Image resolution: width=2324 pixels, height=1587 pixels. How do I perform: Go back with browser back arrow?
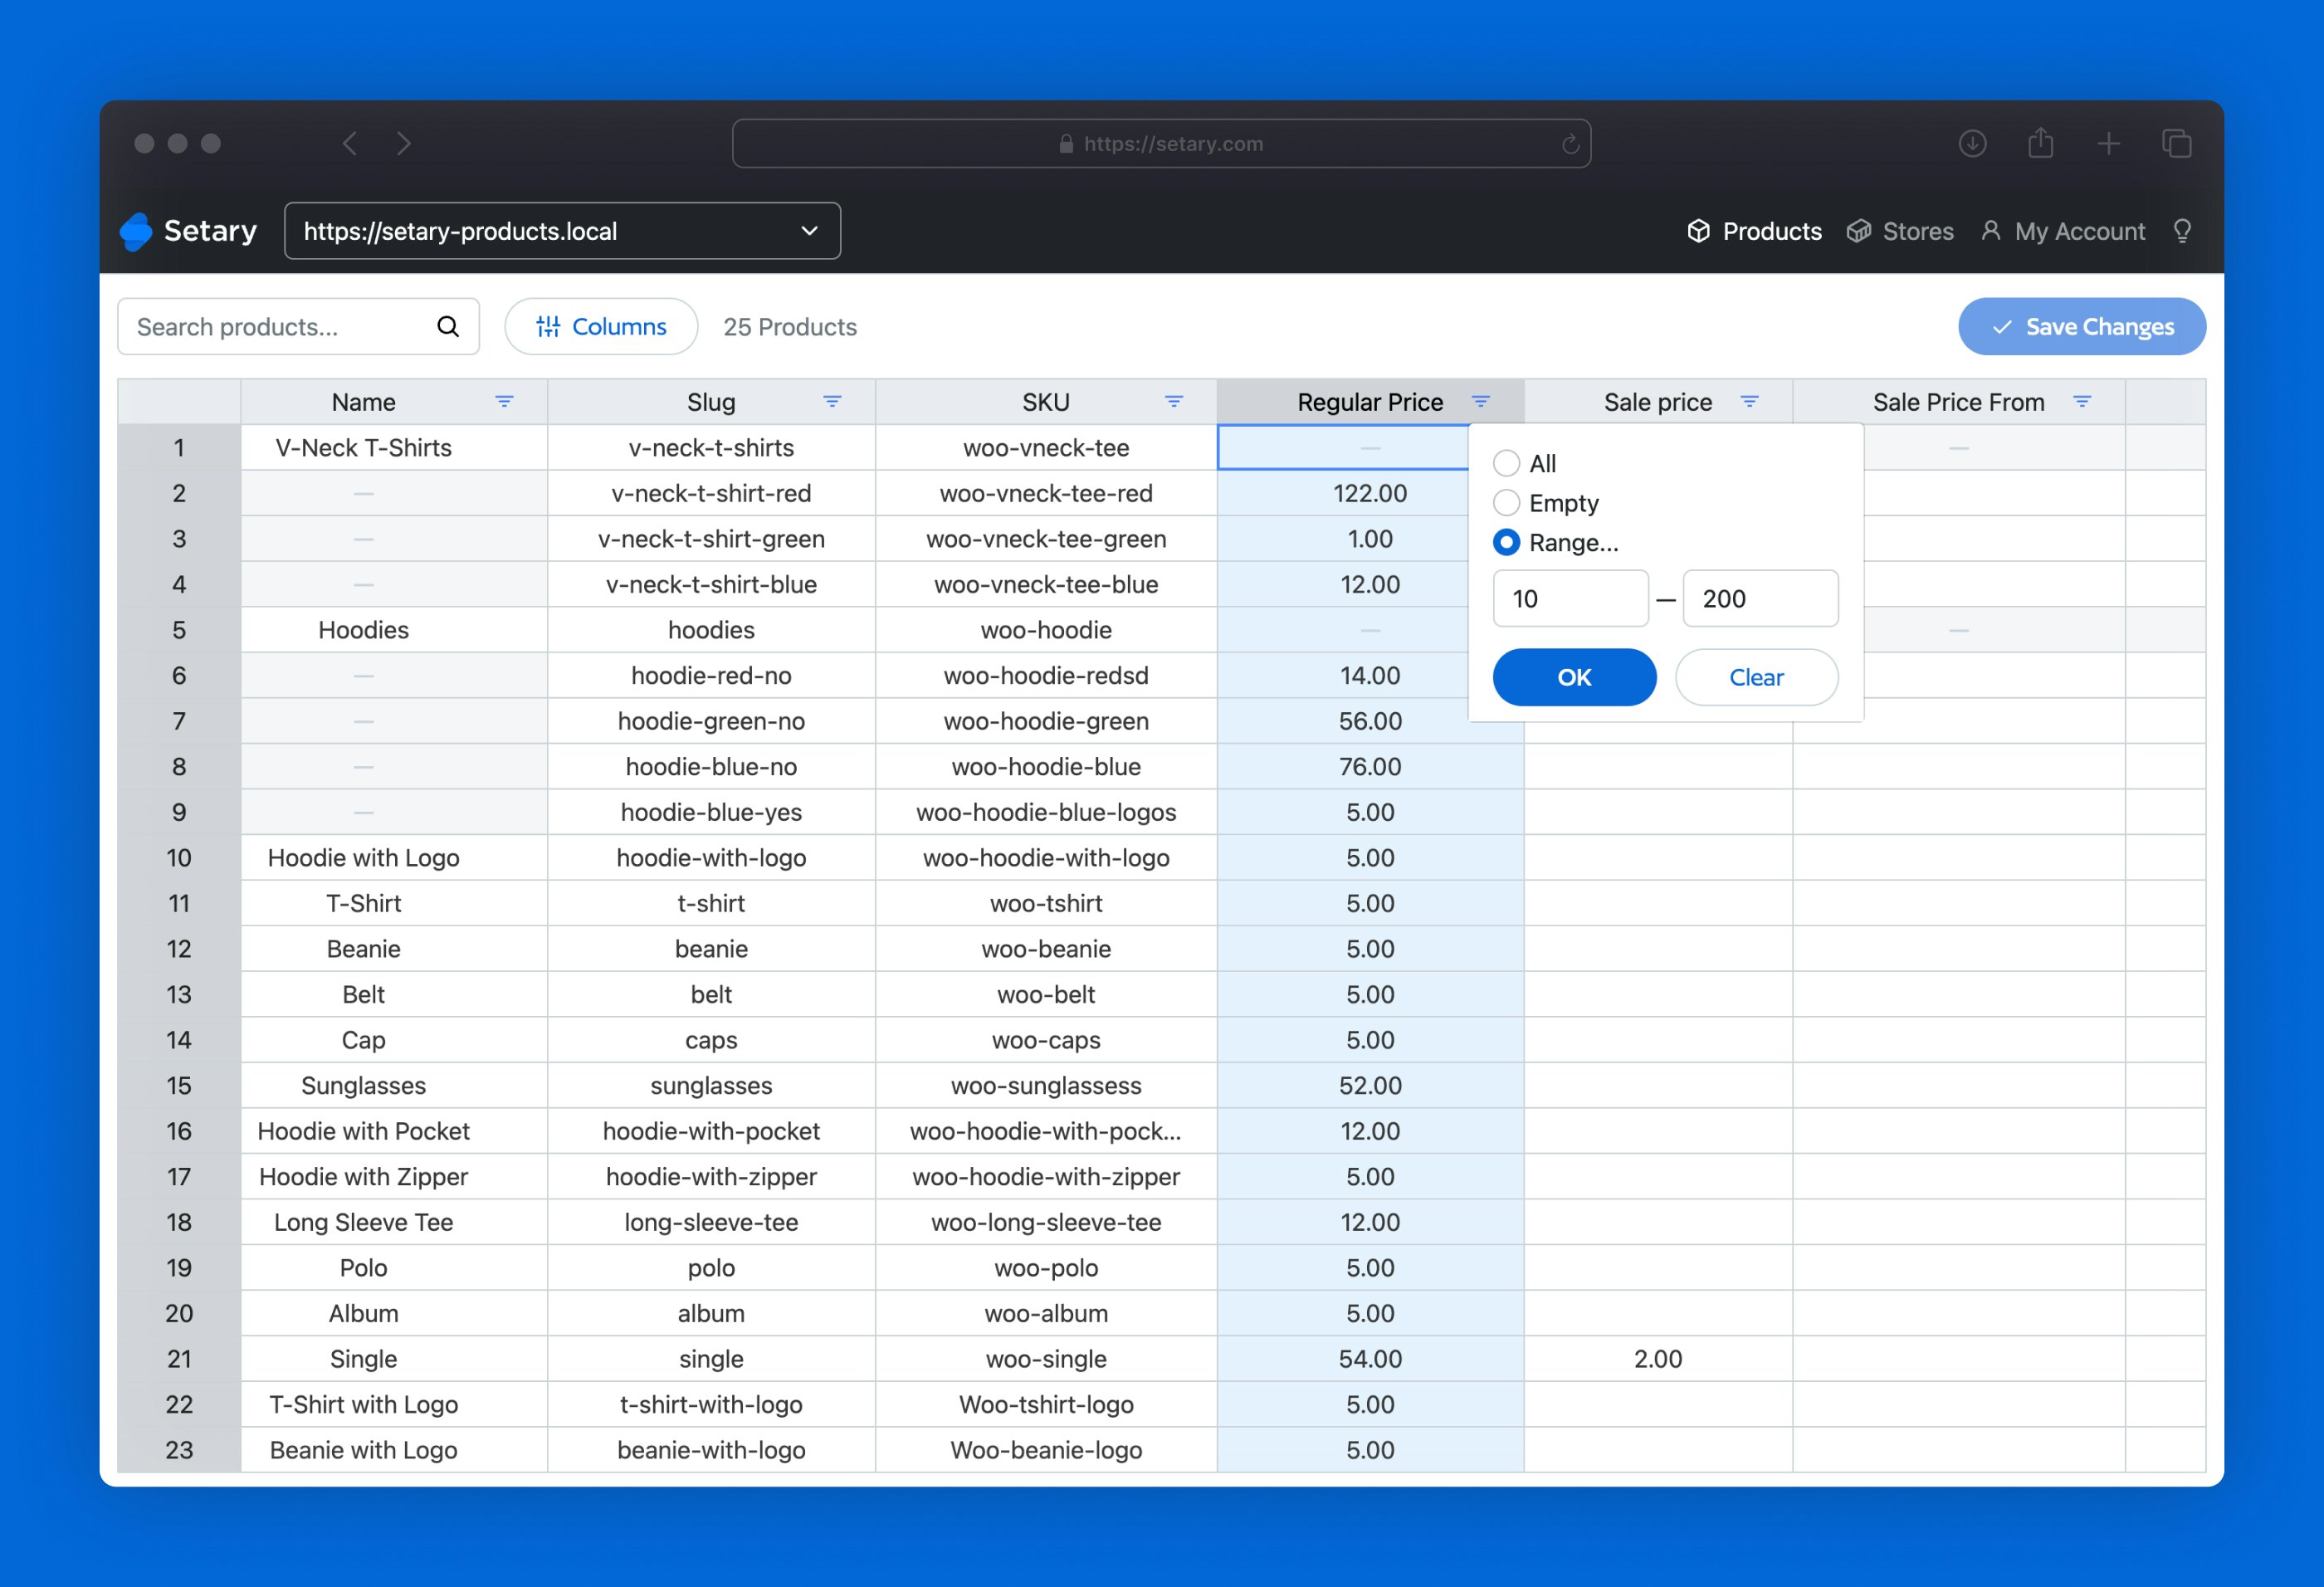(349, 144)
